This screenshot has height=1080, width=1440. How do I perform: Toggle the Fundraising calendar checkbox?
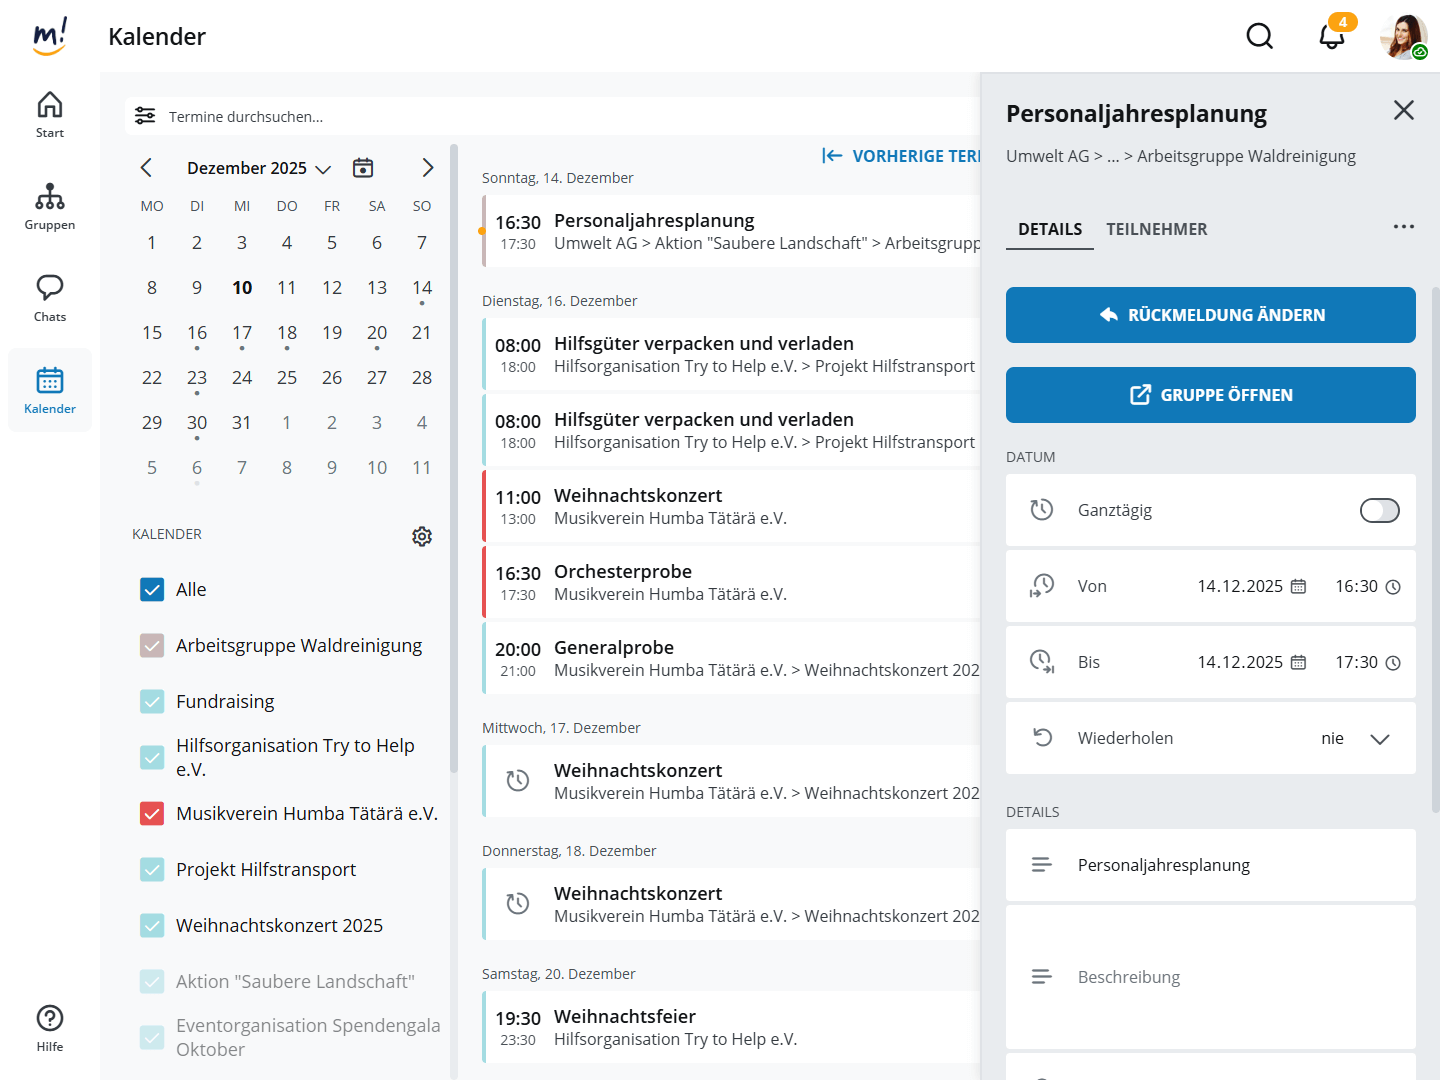click(x=152, y=702)
